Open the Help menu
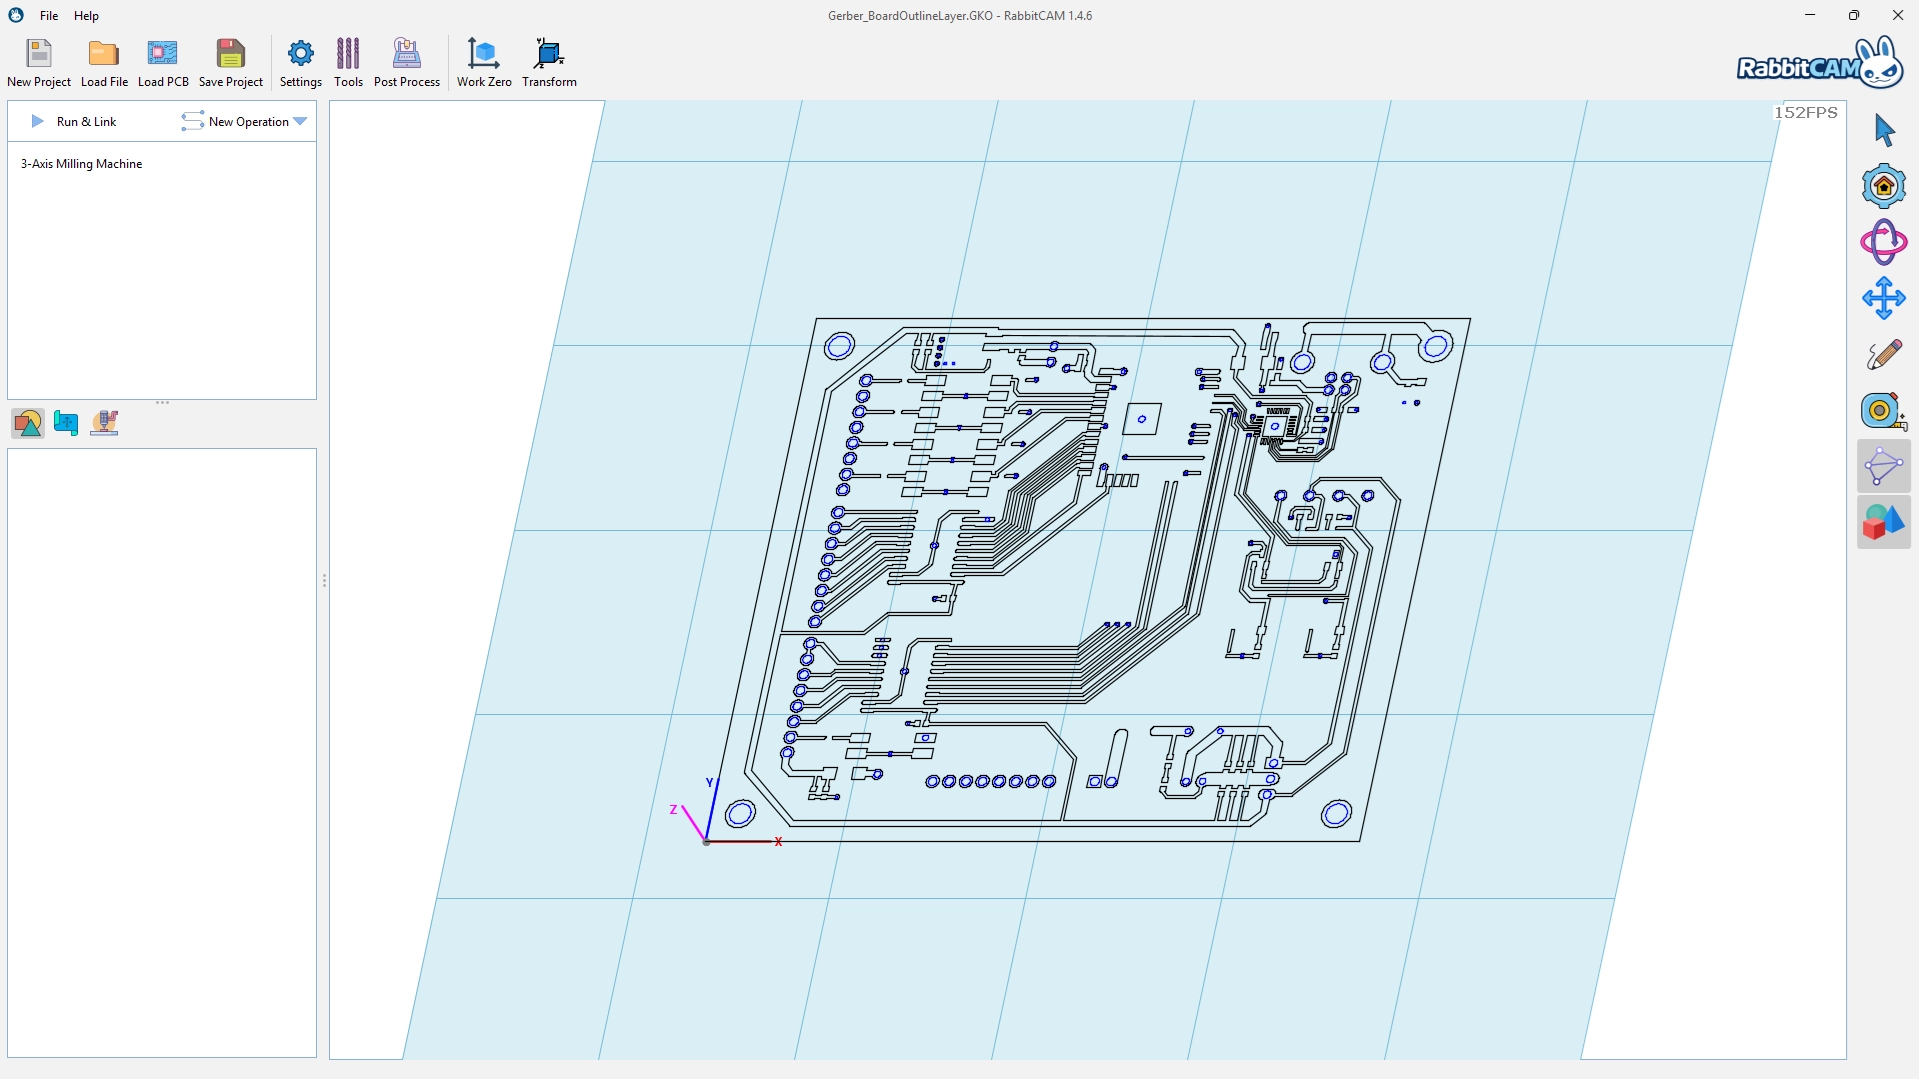 86,16
